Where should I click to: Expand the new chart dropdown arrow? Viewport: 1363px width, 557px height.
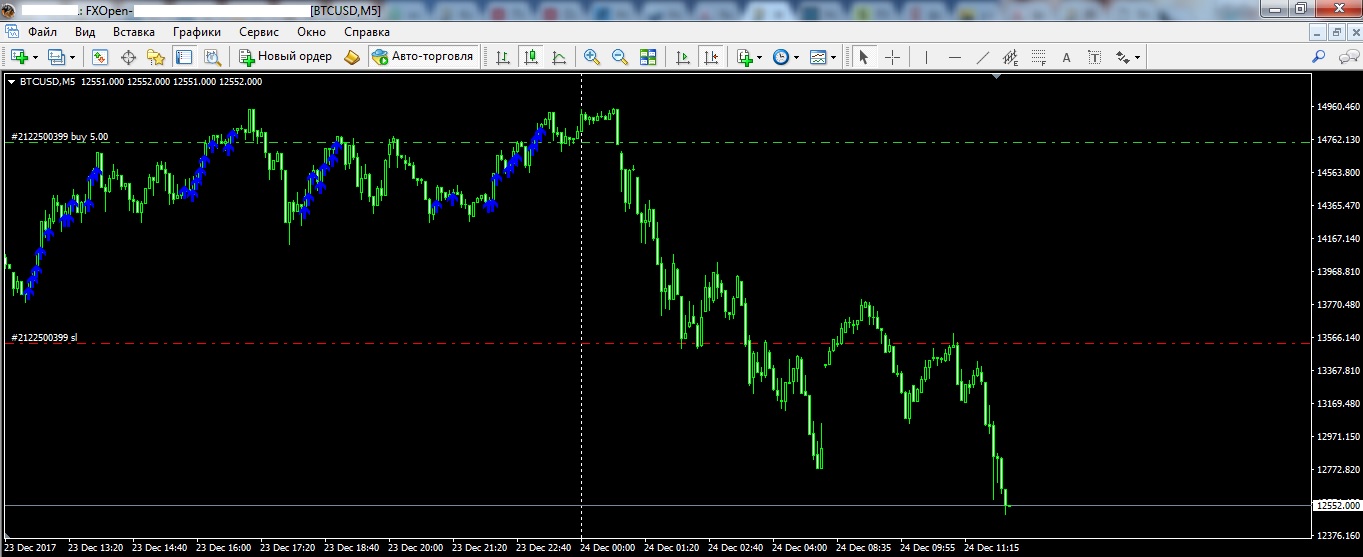[36, 57]
